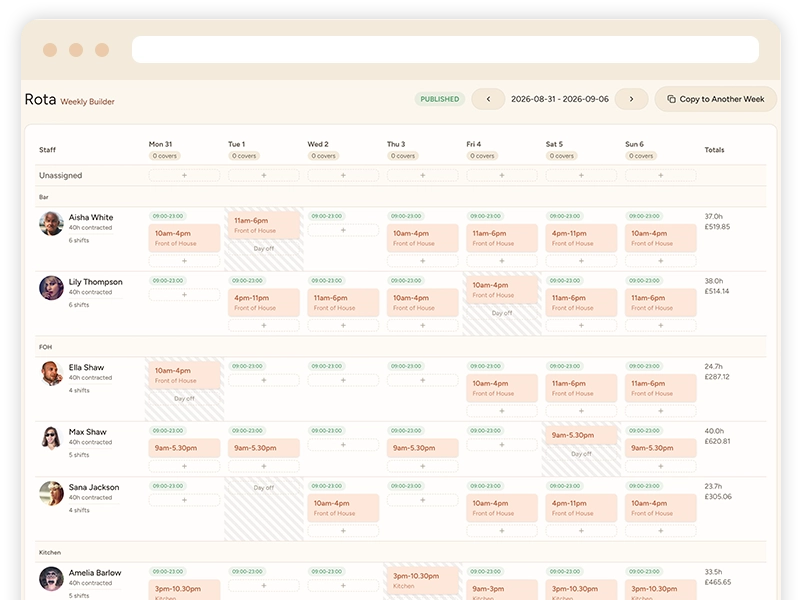Viewport: 800px width, 600px height.
Task: Add a Tuesday shift for Ella Shaw
Action: (x=264, y=381)
